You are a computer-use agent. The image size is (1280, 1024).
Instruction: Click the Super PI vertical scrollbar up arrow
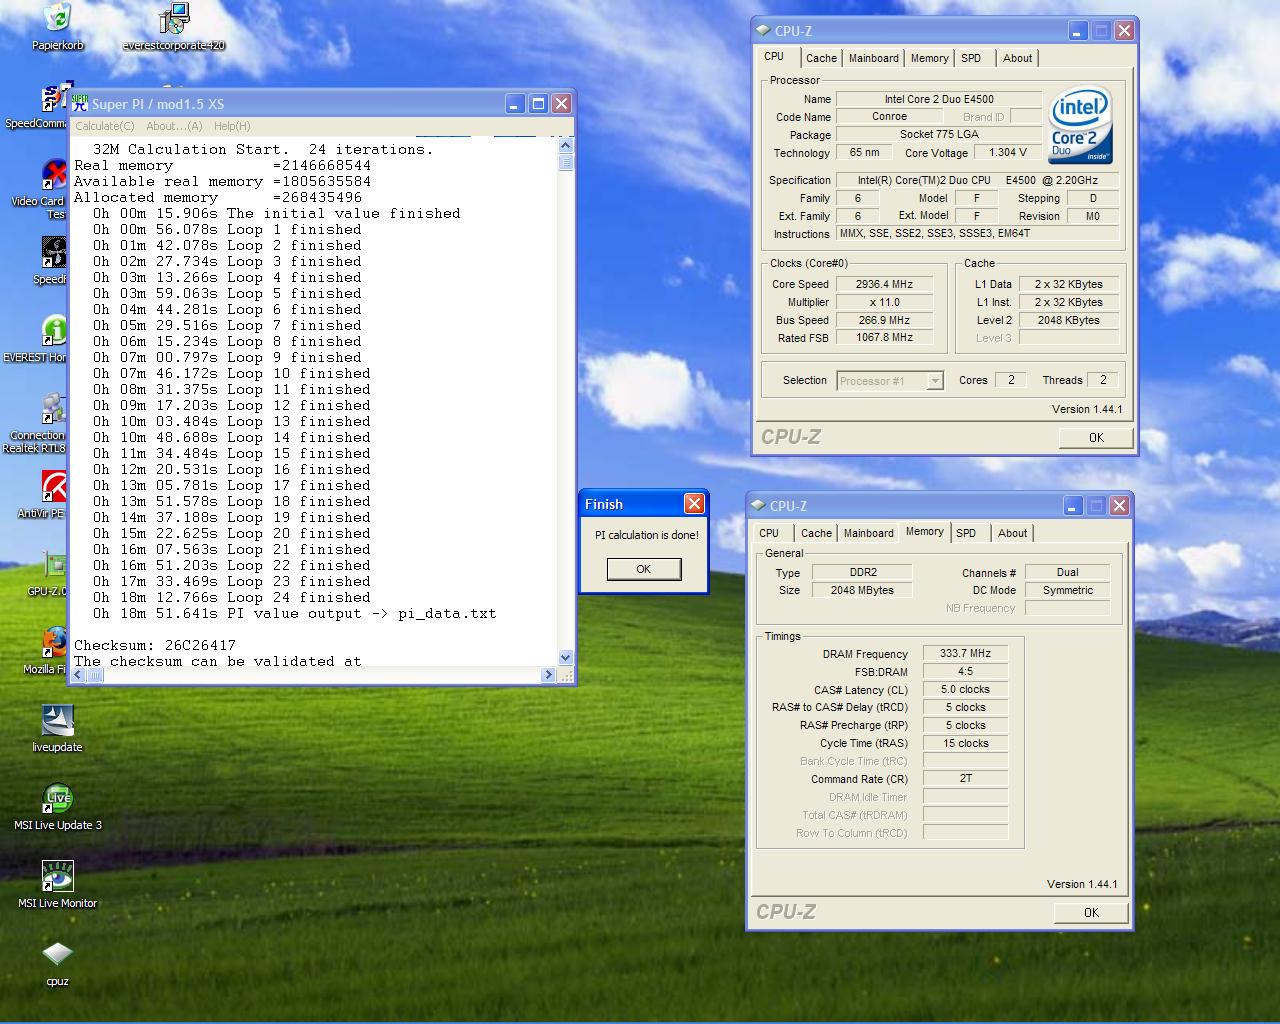point(566,145)
